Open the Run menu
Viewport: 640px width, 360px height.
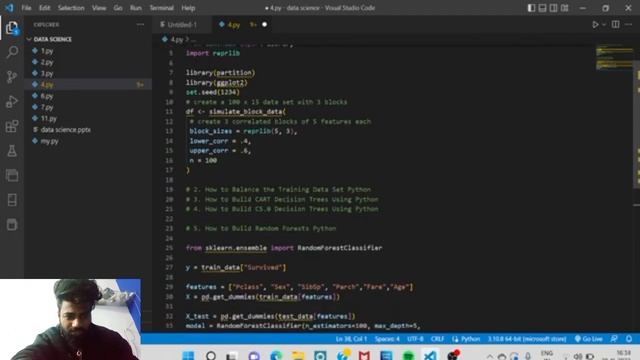[136, 8]
